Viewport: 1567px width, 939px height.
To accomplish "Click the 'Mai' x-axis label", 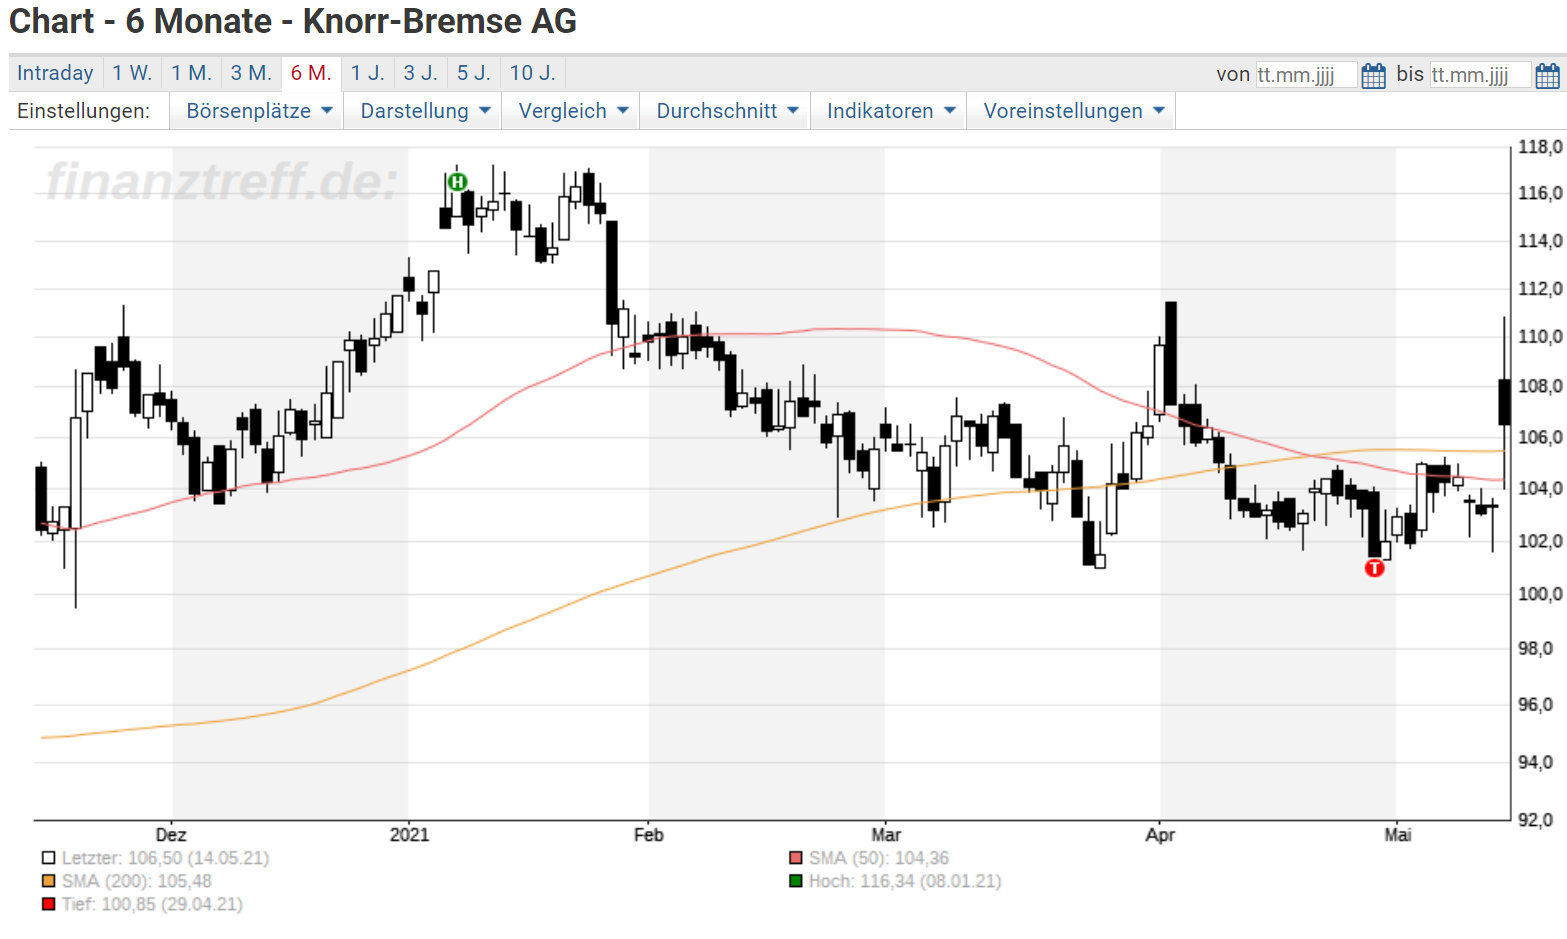I will click(x=1398, y=835).
